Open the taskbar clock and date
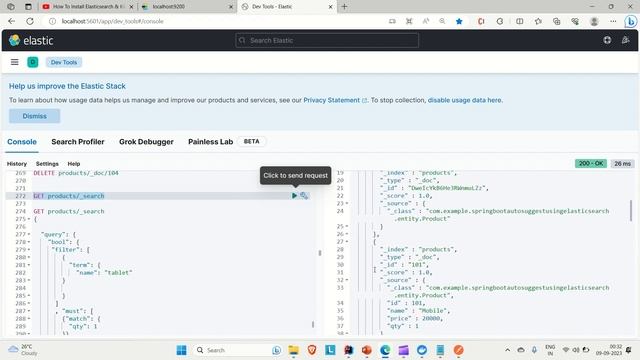The height and width of the screenshot is (360, 640). click(609, 350)
